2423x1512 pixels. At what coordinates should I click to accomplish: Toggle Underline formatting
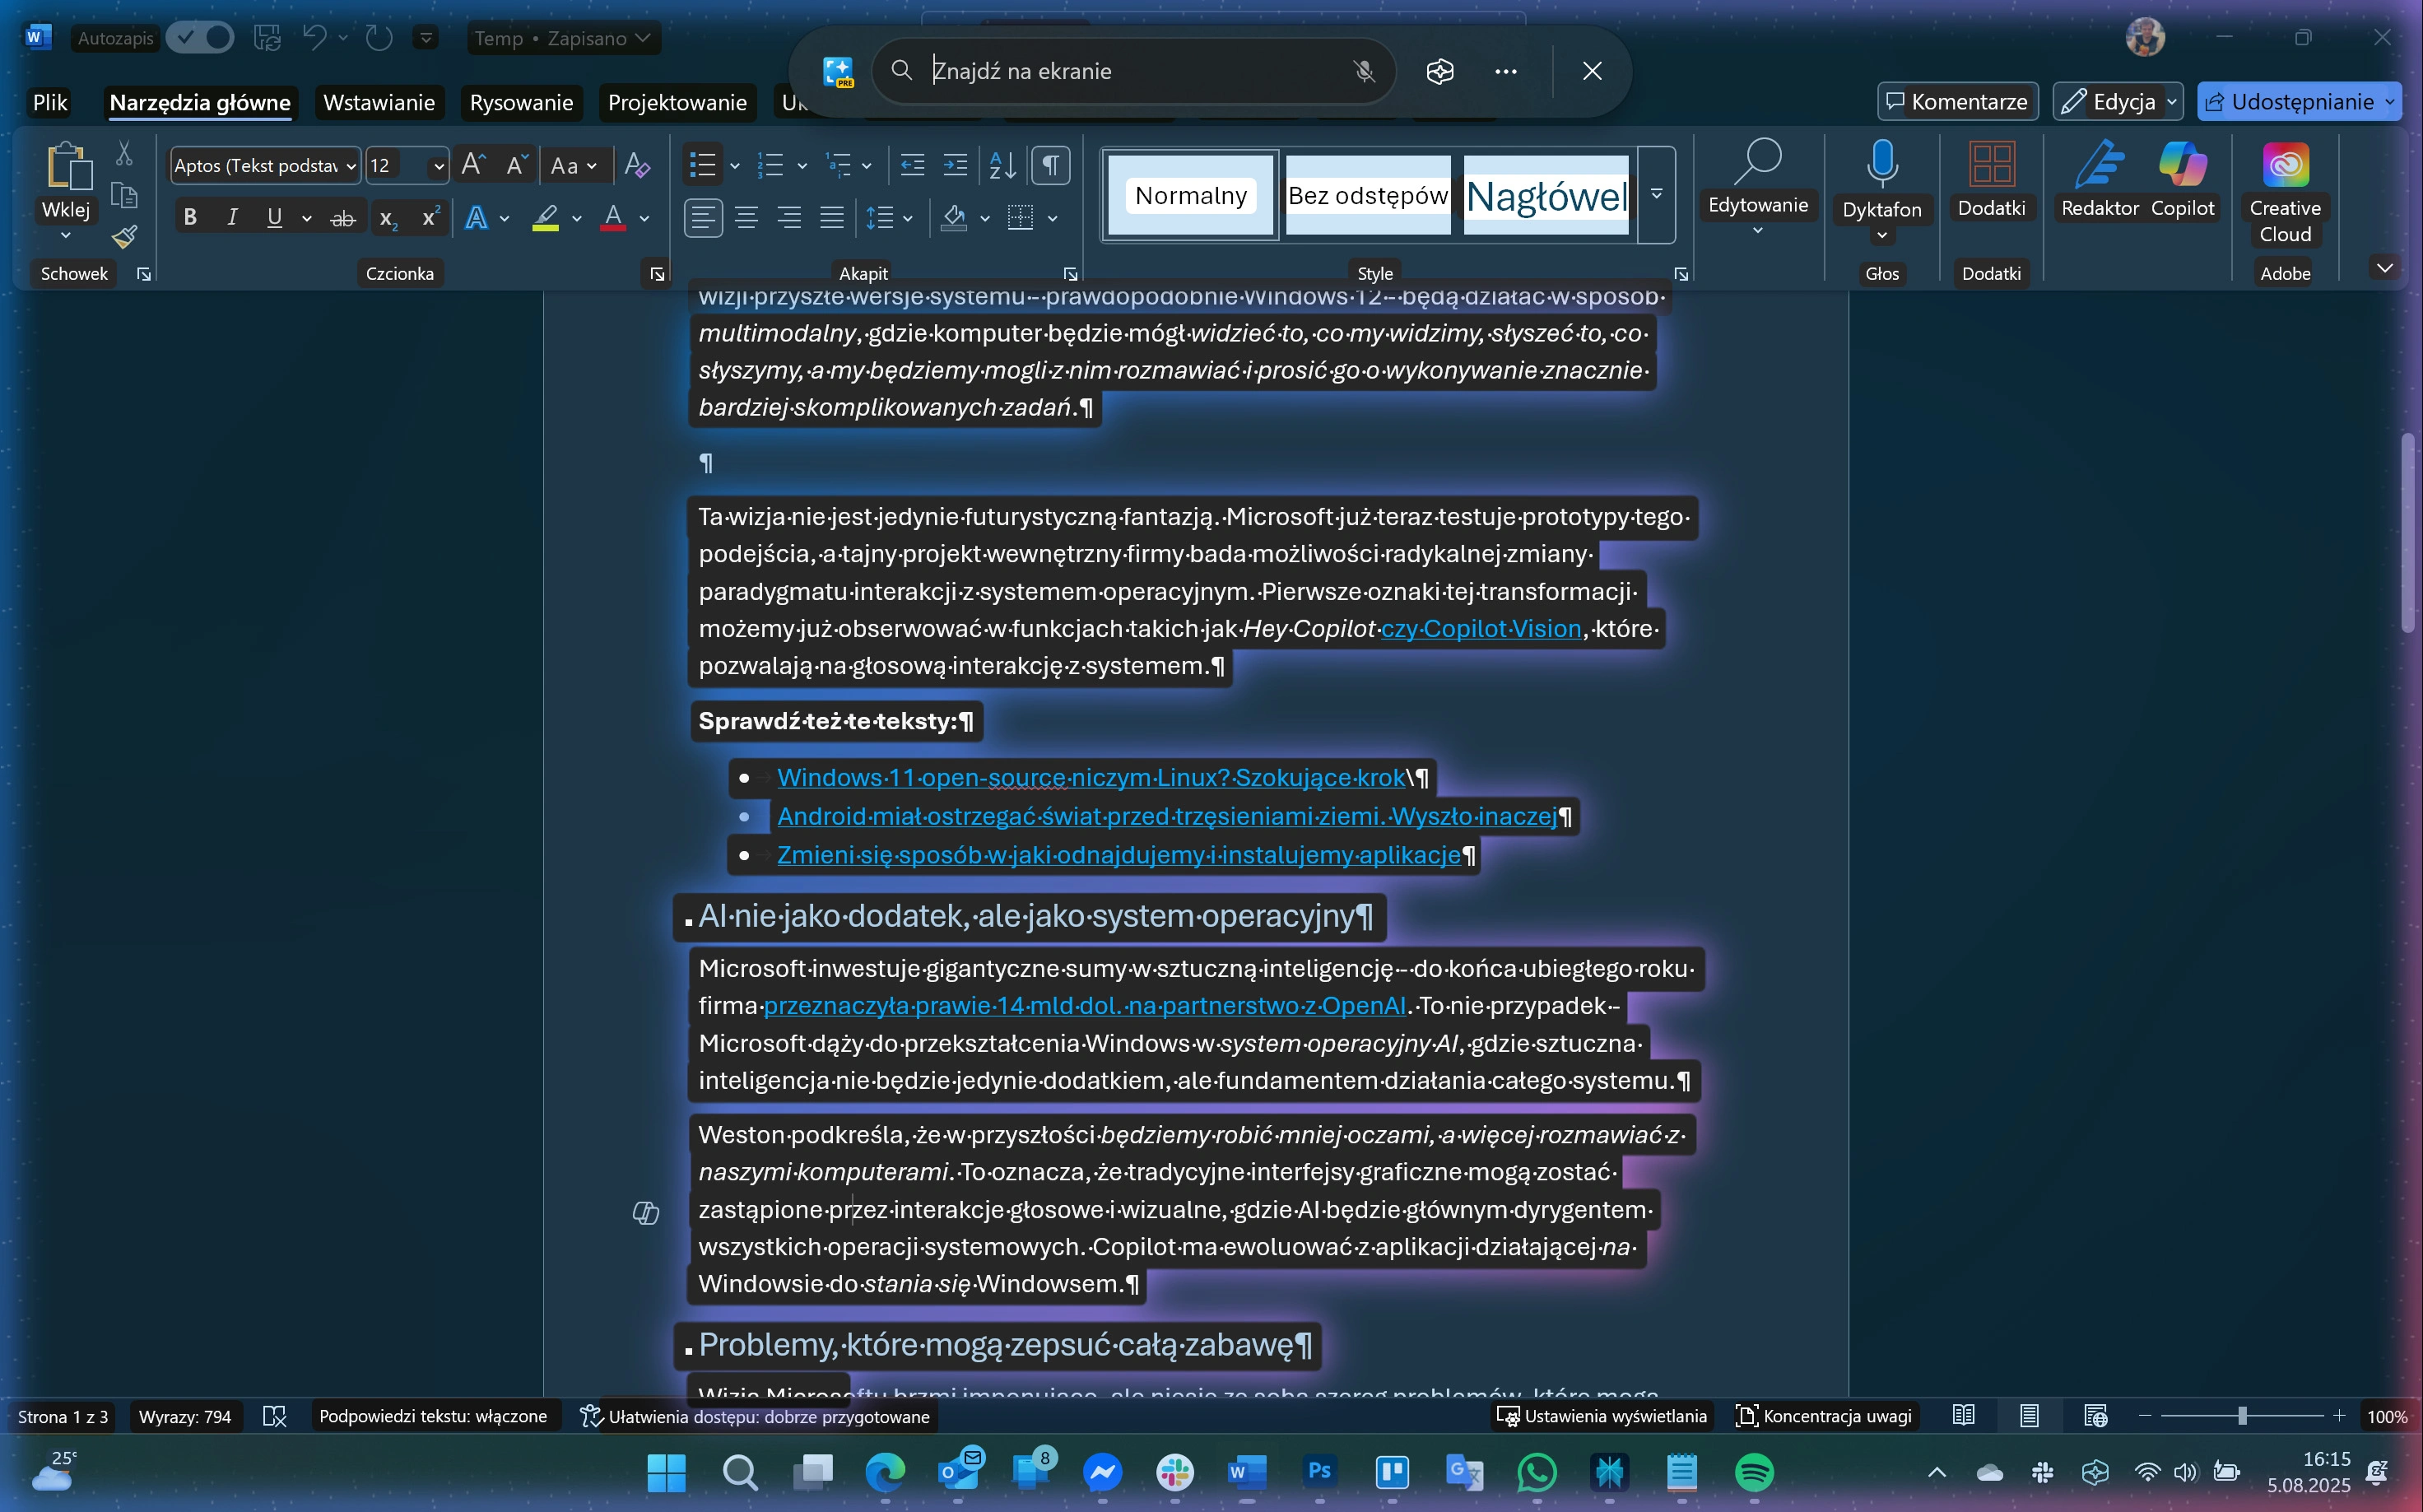coord(274,217)
